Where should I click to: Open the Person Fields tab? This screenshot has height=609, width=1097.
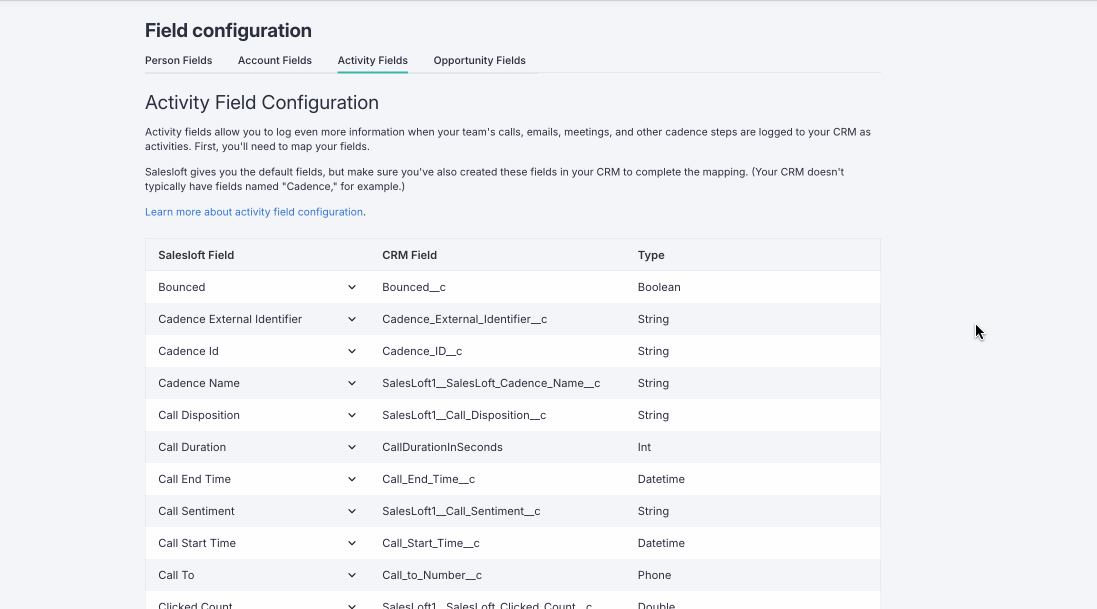(178, 60)
